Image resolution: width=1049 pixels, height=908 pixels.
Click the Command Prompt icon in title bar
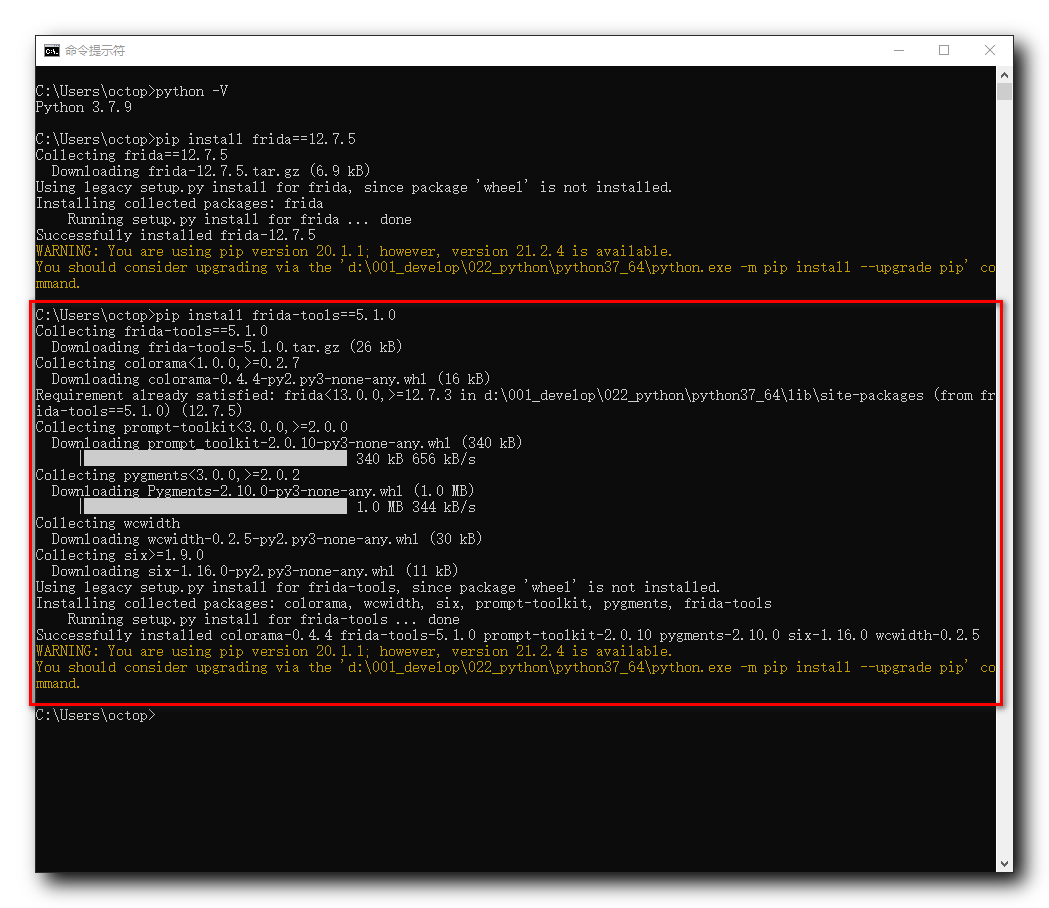click(x=51, y=50)
